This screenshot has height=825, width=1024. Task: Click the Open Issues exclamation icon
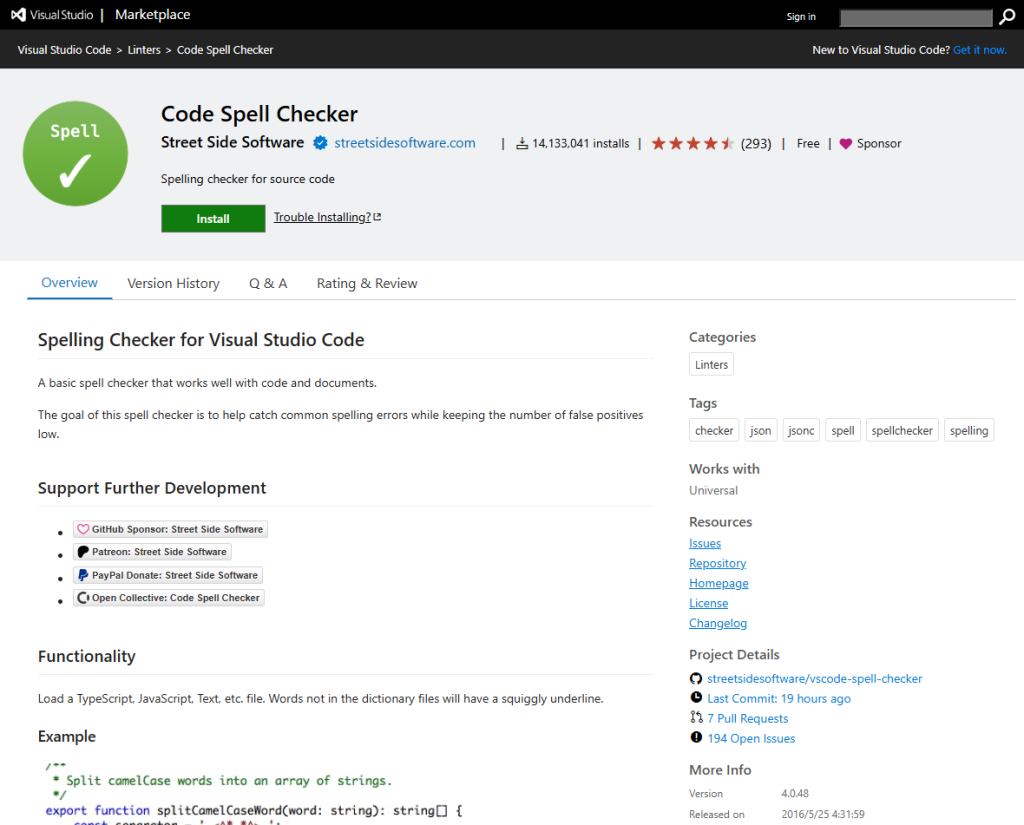[696, 737]
